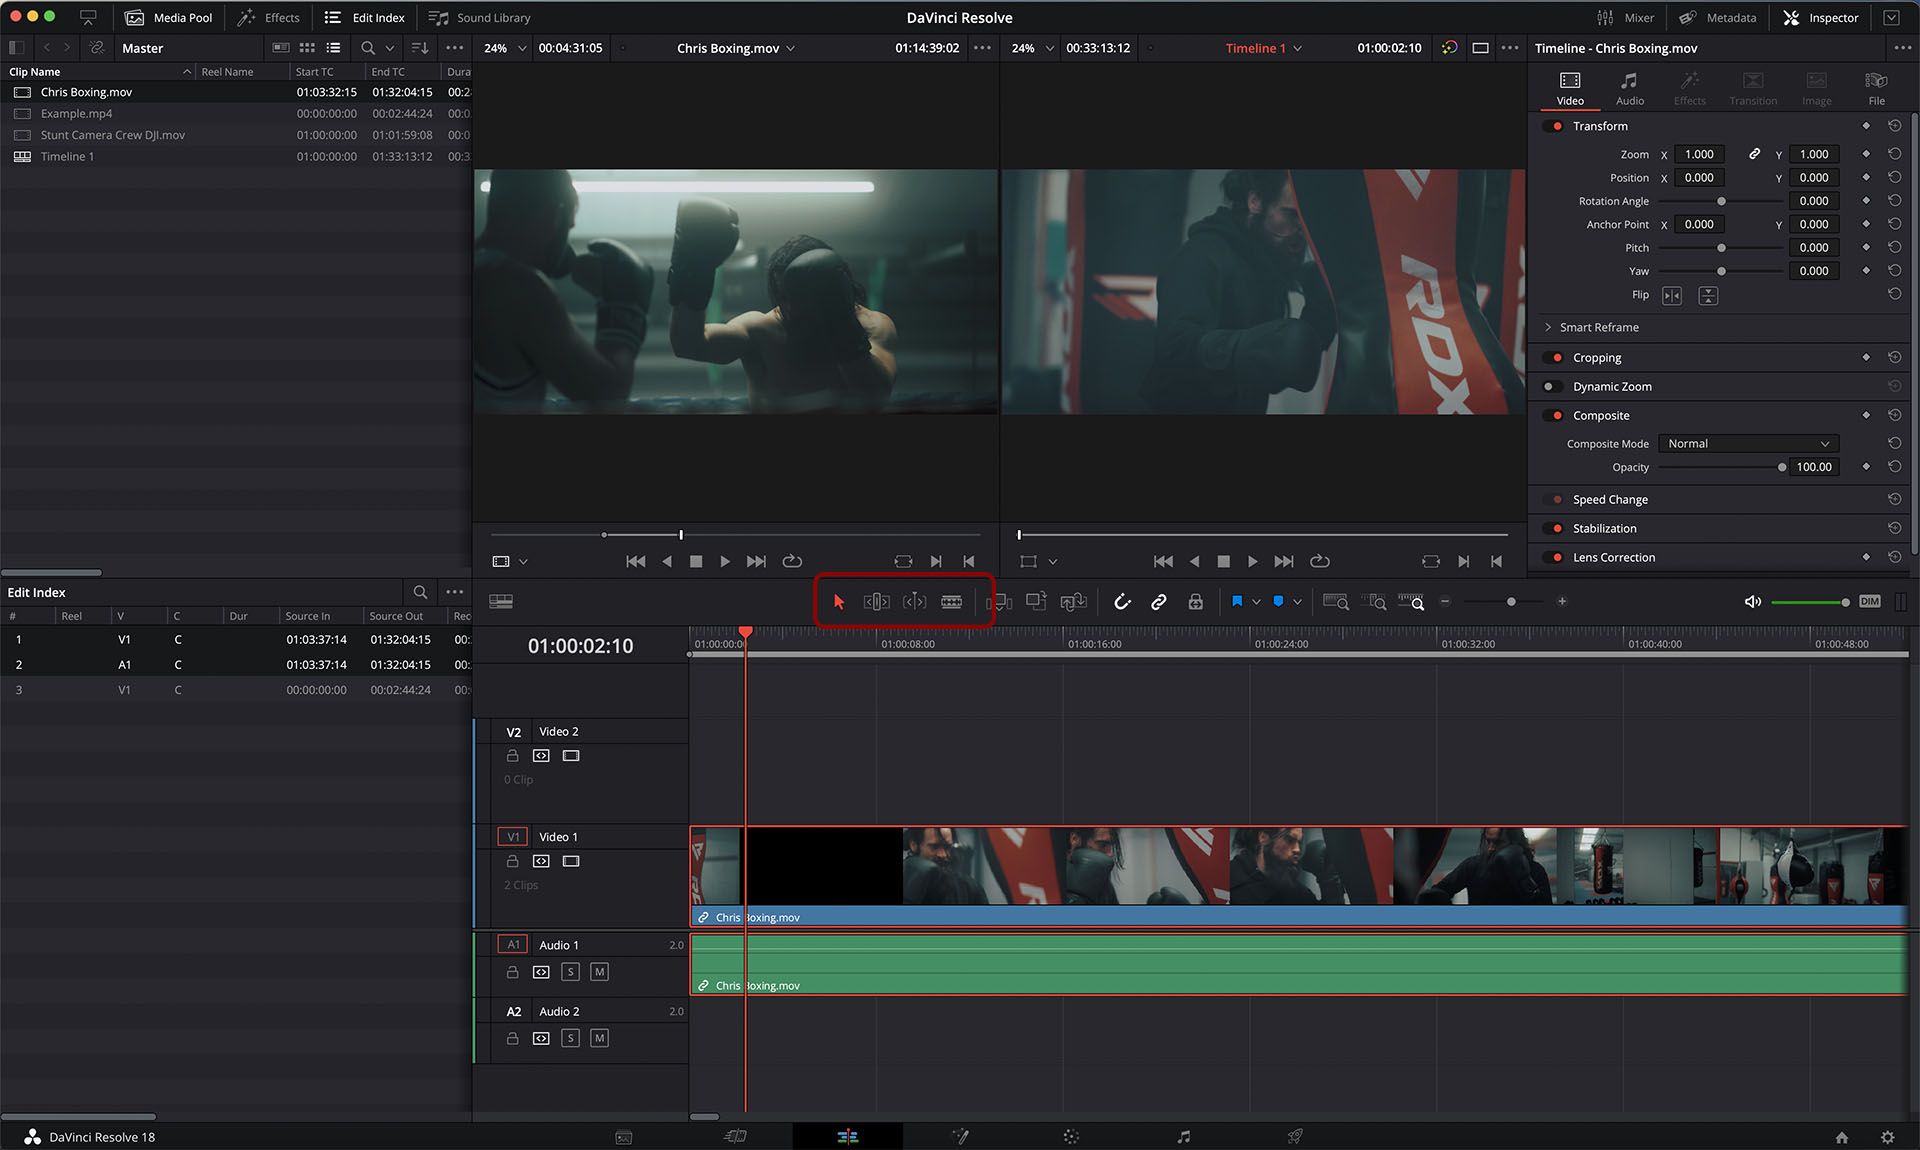
Task: Solo the Audio 2 track
Action: [570, 1039]
